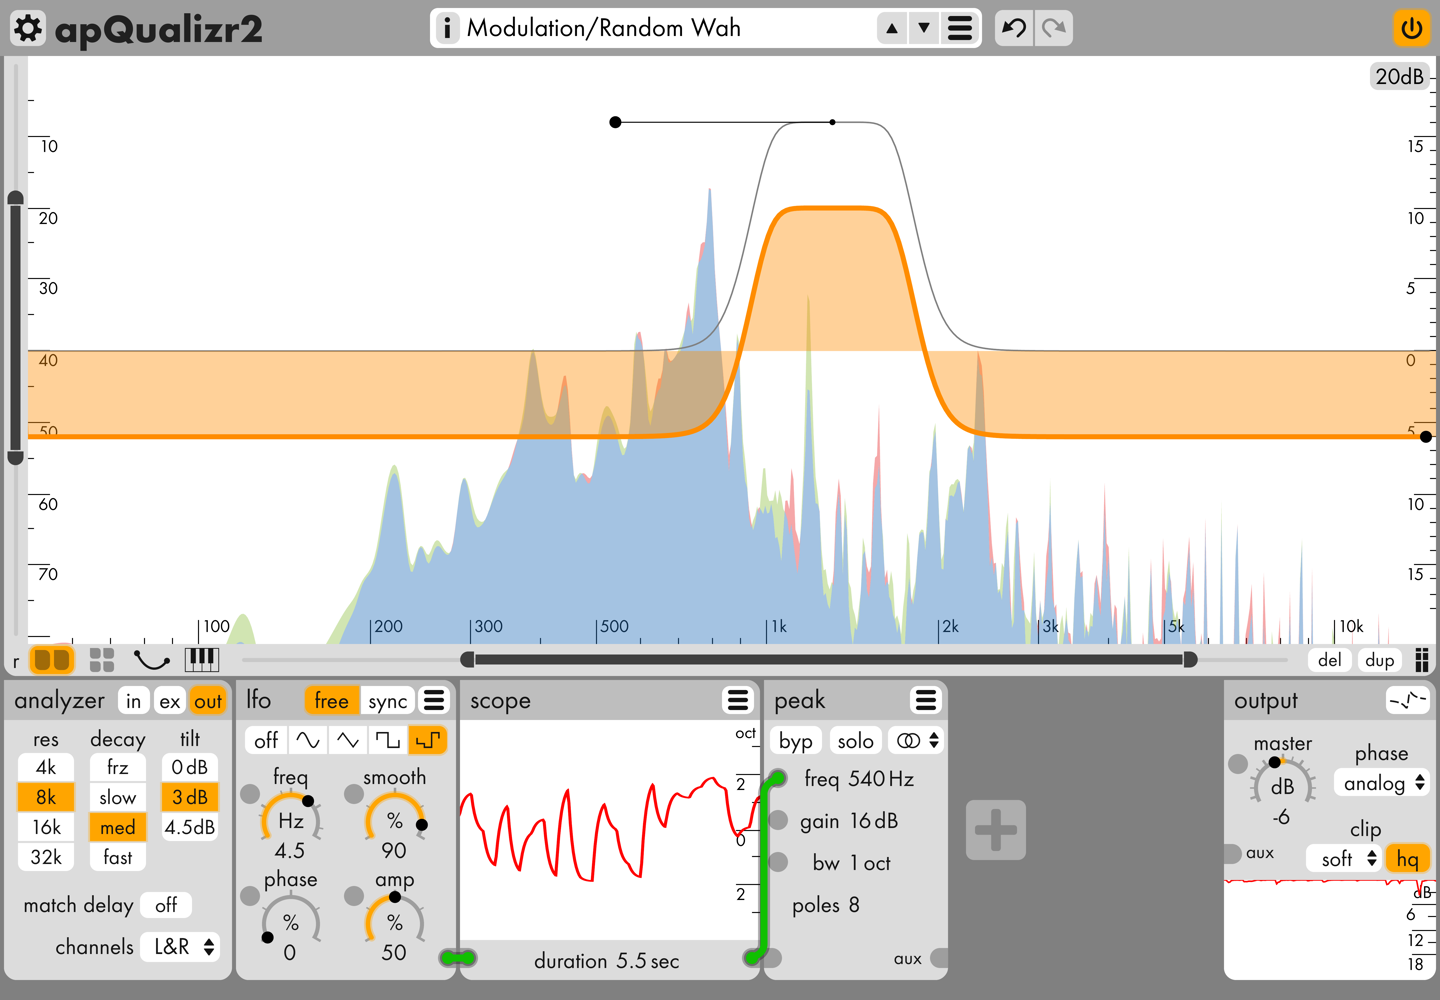Select 32k analyzer resolution

click(x=46, y=857)
